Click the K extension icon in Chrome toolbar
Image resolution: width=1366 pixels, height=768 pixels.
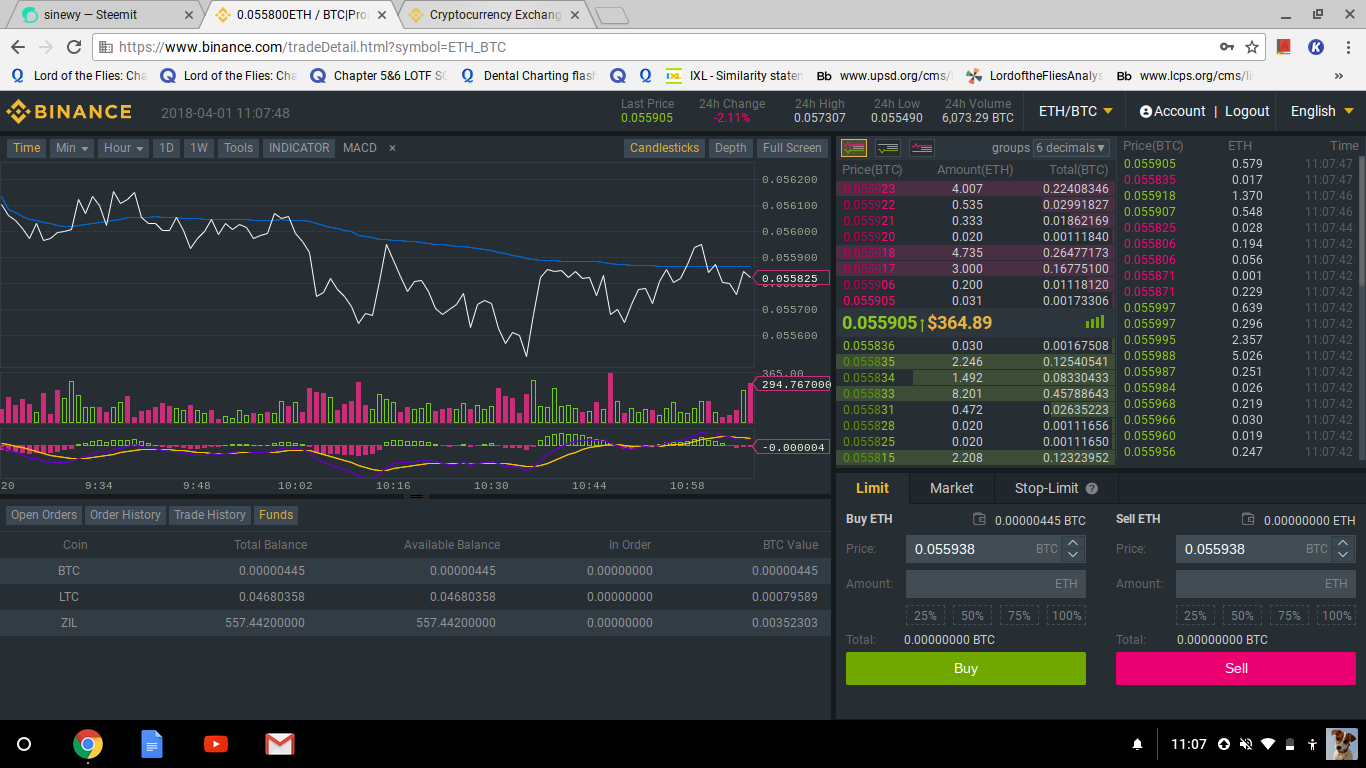coord(1317,47)
